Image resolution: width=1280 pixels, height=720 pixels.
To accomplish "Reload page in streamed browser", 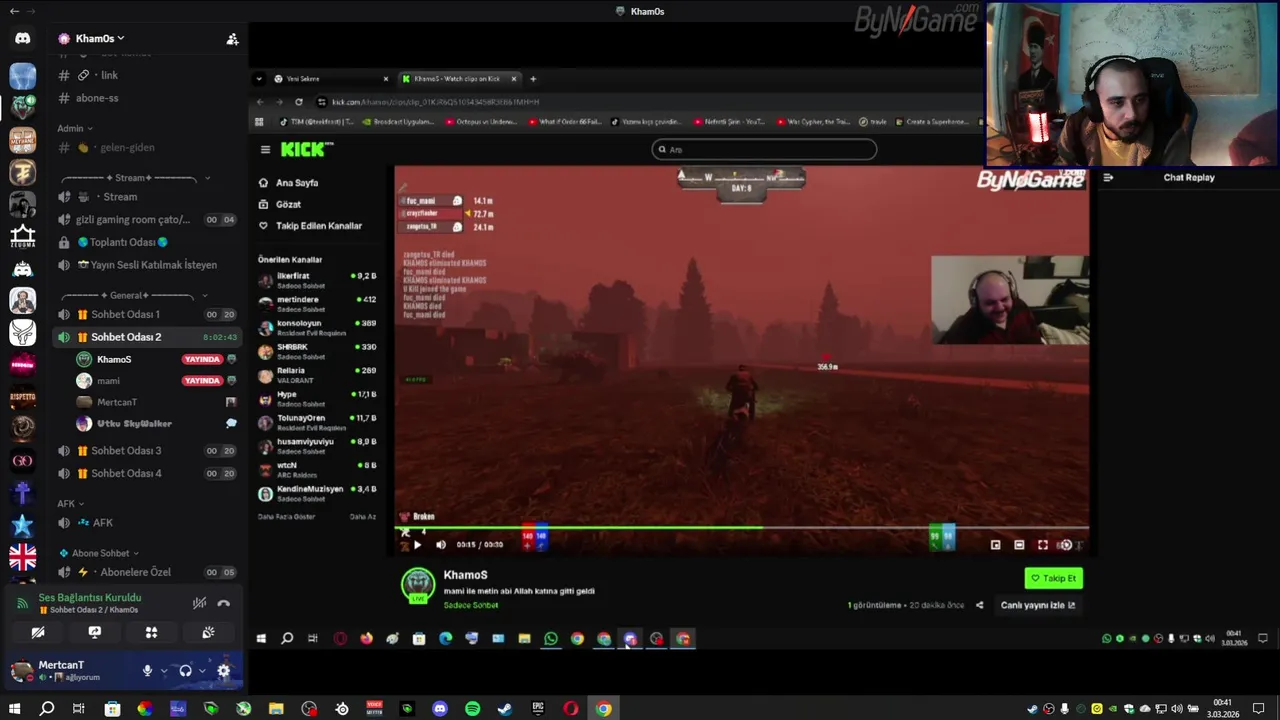I will point(298,102).
